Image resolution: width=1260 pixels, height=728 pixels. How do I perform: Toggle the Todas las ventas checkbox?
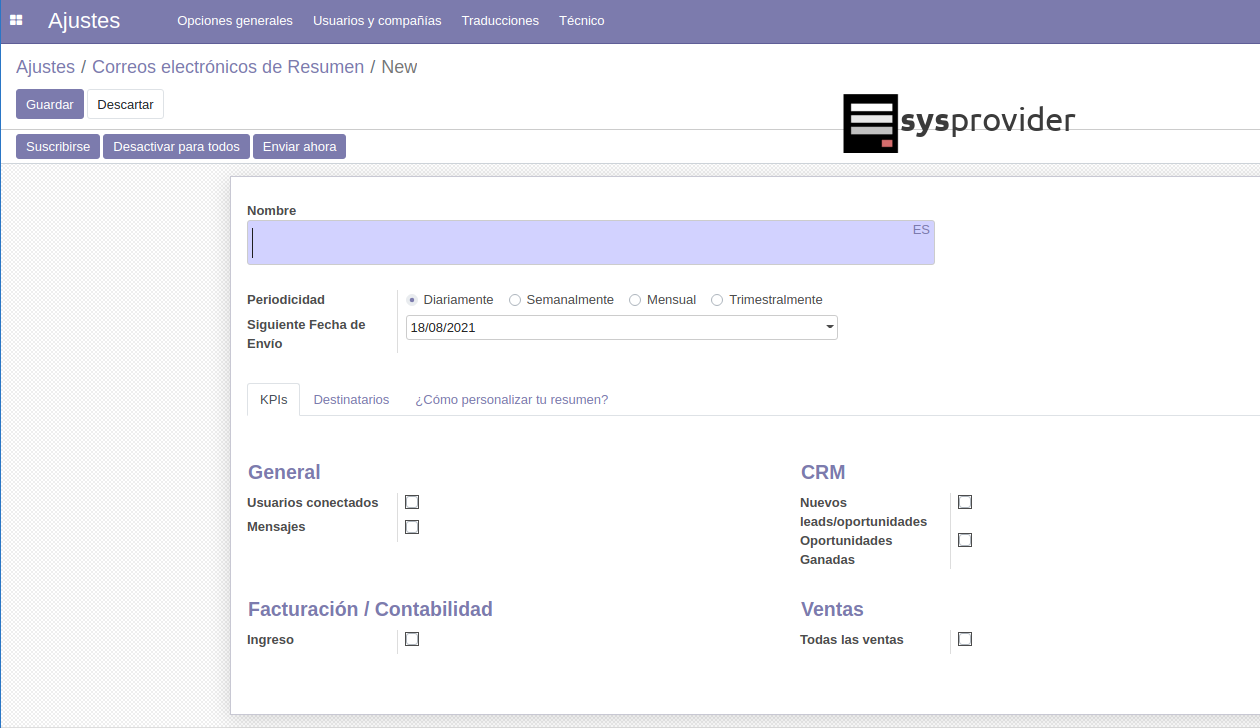(x=965, y=639)
